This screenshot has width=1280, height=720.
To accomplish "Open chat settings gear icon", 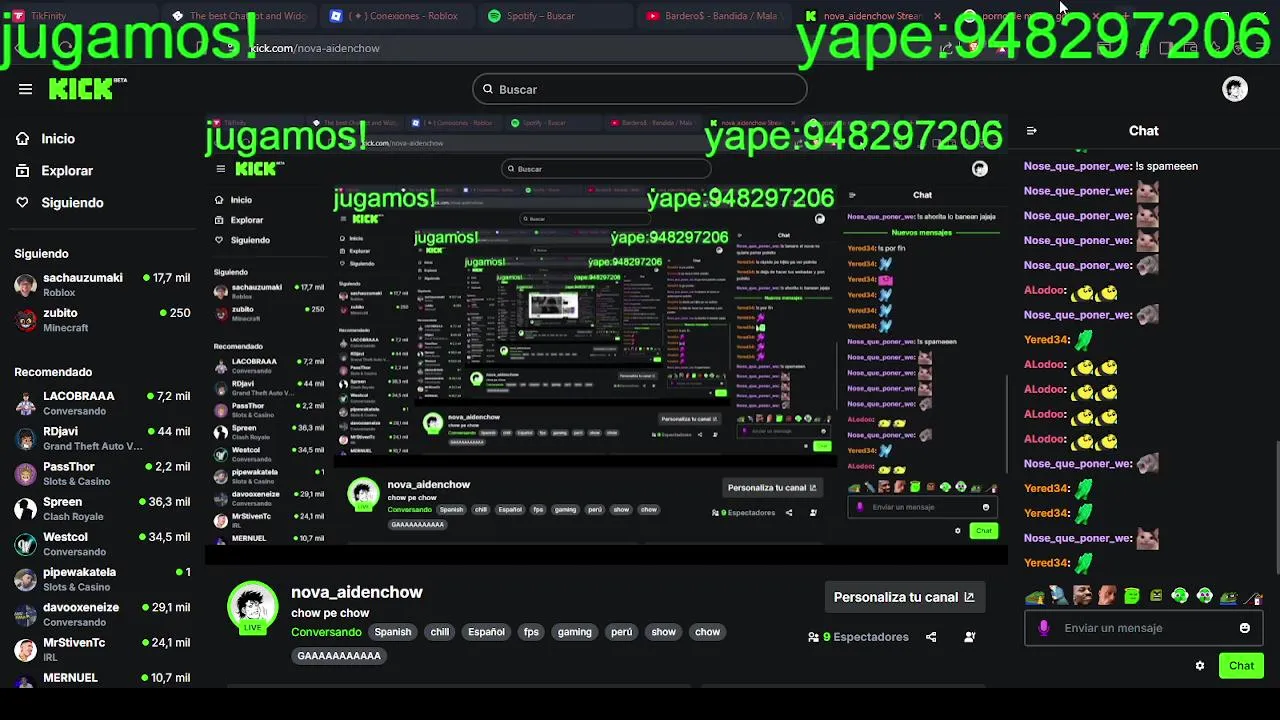I will tap(1200, 666).
